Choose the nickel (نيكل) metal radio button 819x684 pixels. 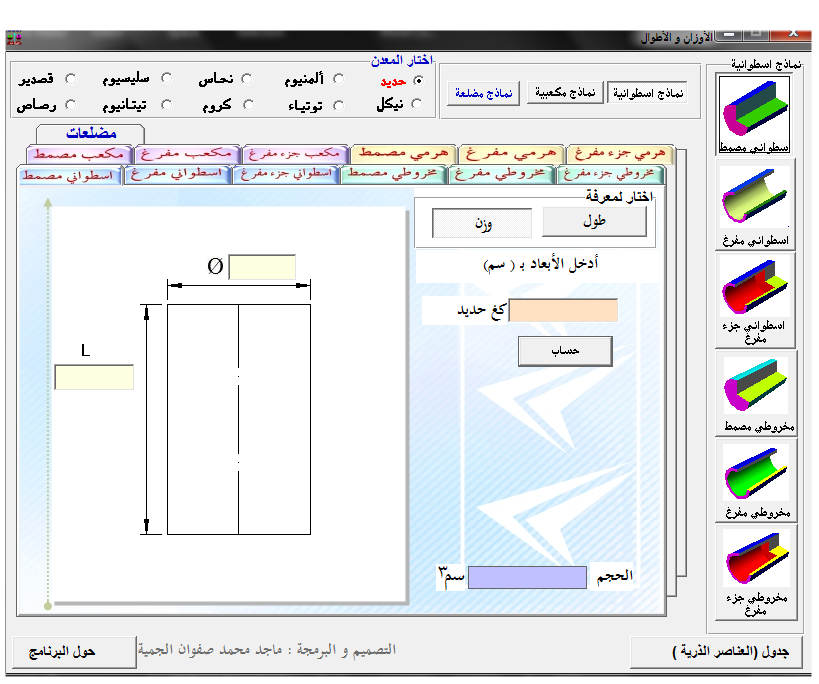tap(416, 104)
